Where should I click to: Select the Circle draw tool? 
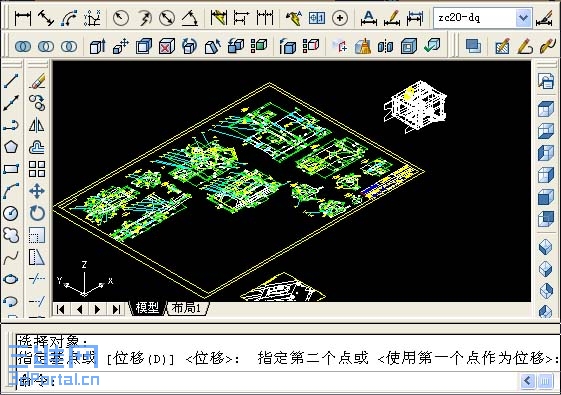pyautogui.click(x=11, y=213)
